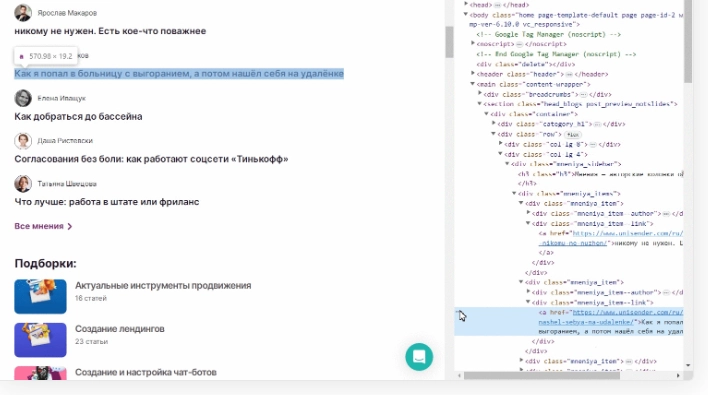Follow the 'Все мнения' link

pos(43,226)
